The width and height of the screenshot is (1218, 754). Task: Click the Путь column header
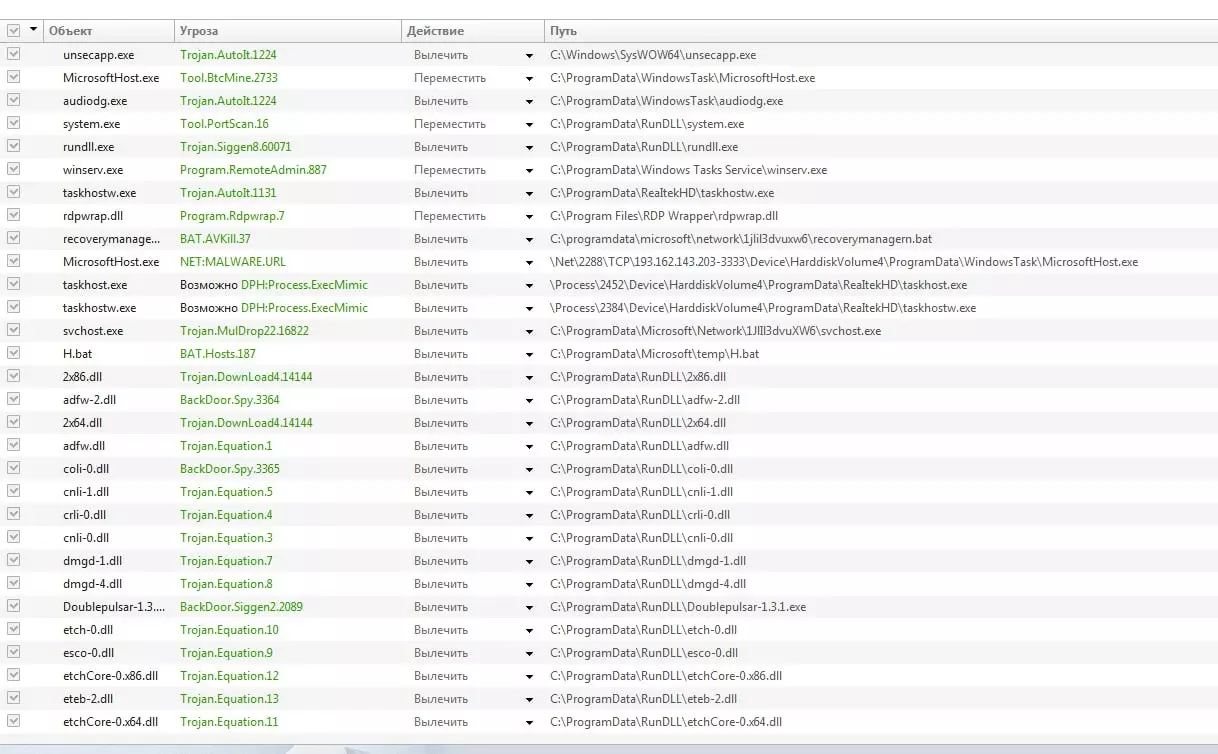click(x=880, y=31)
